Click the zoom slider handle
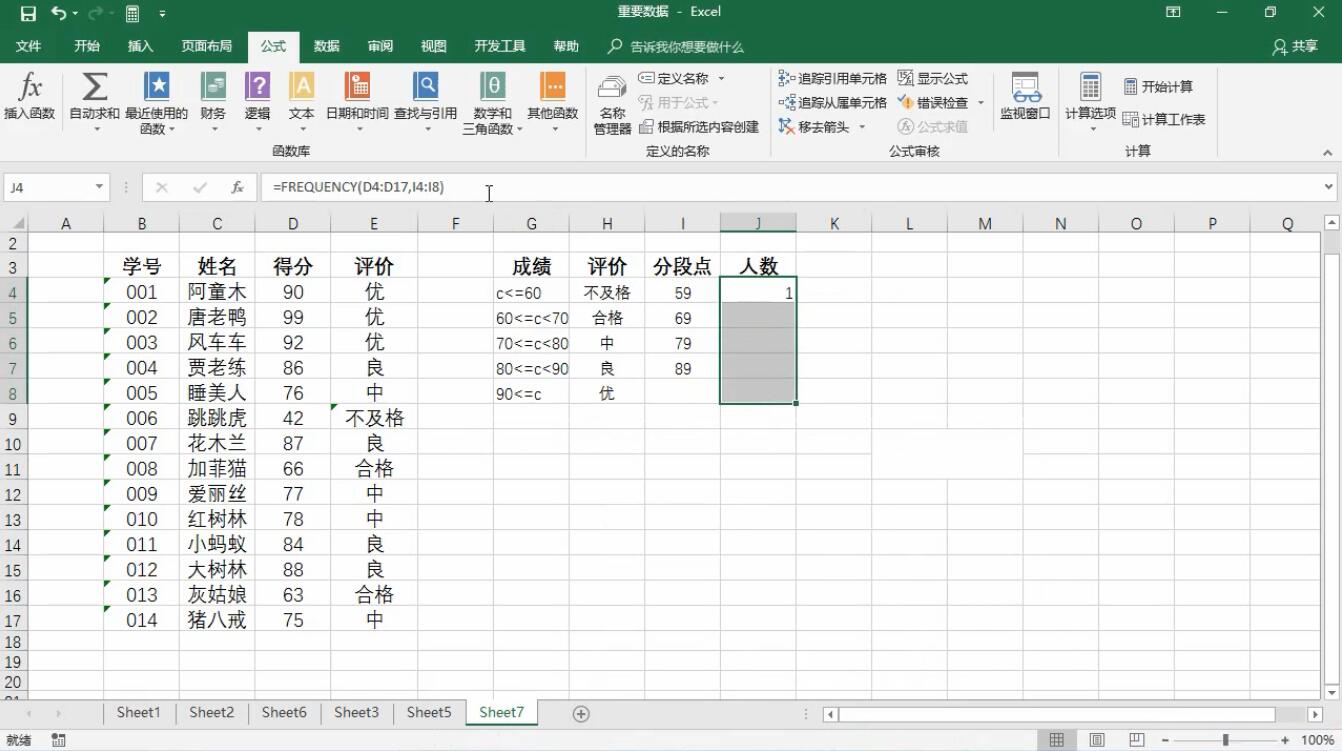The width and height of the screenshot is (1342, 751). (x=1225, y=740)
